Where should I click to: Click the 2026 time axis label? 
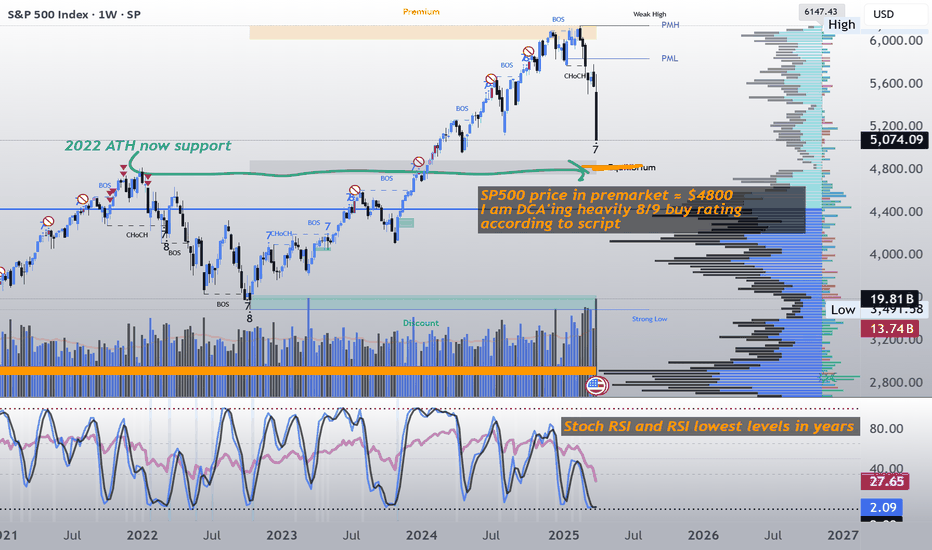[703, 535]
